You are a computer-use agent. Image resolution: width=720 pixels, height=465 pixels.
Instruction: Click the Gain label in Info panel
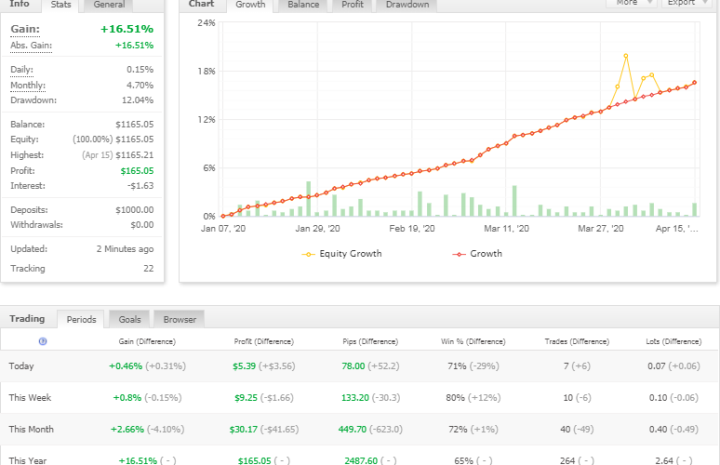24,30
